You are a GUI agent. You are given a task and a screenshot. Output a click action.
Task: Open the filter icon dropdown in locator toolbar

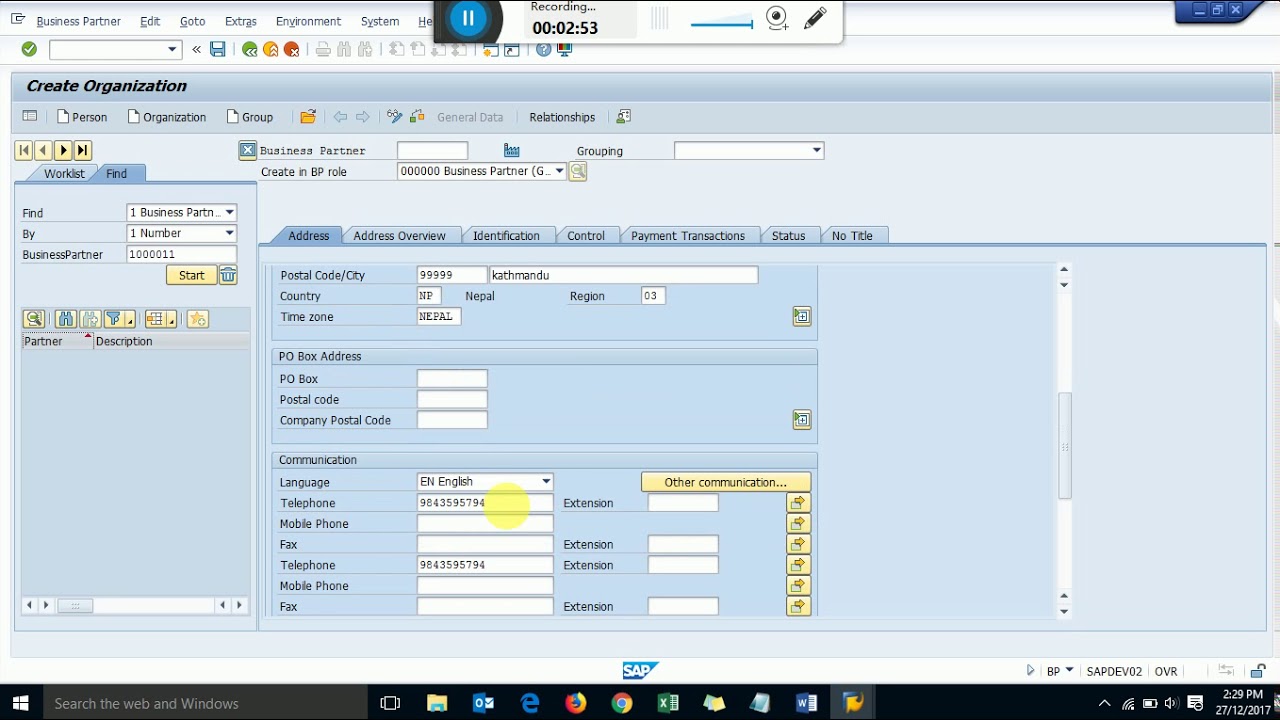coord(130,321)
